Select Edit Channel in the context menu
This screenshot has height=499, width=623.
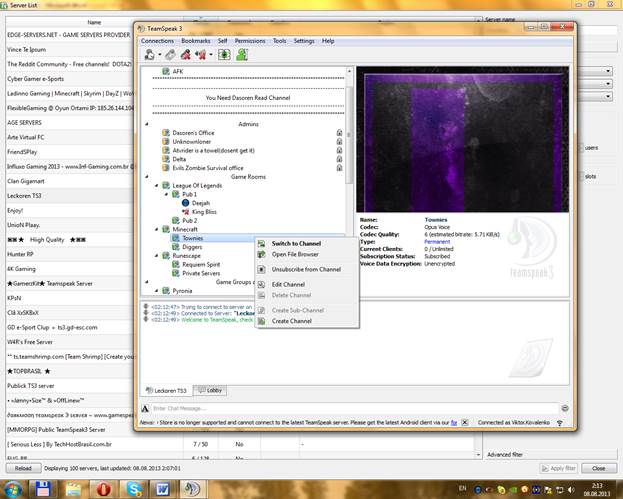point(288,284)
